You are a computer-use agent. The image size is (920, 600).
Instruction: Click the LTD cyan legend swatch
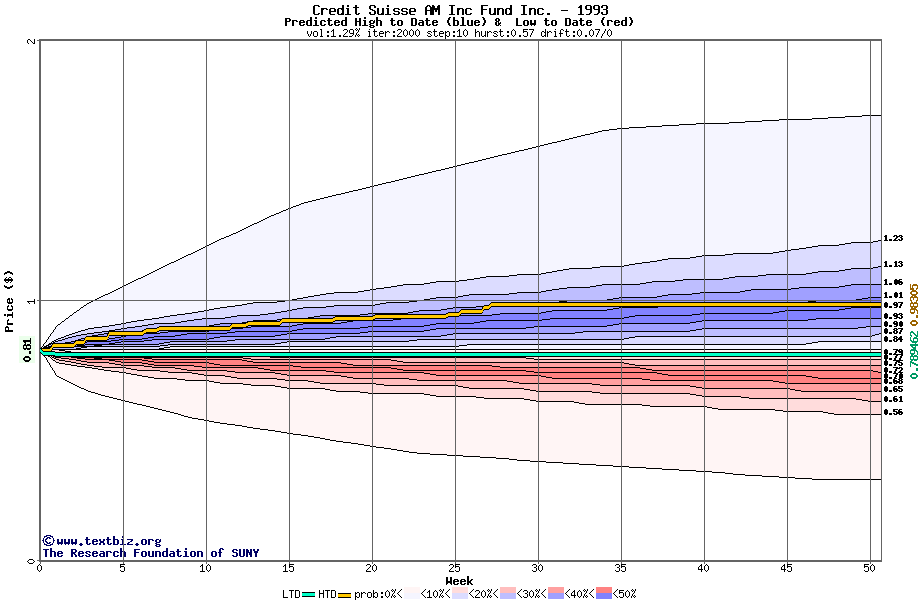coord(309,594)
